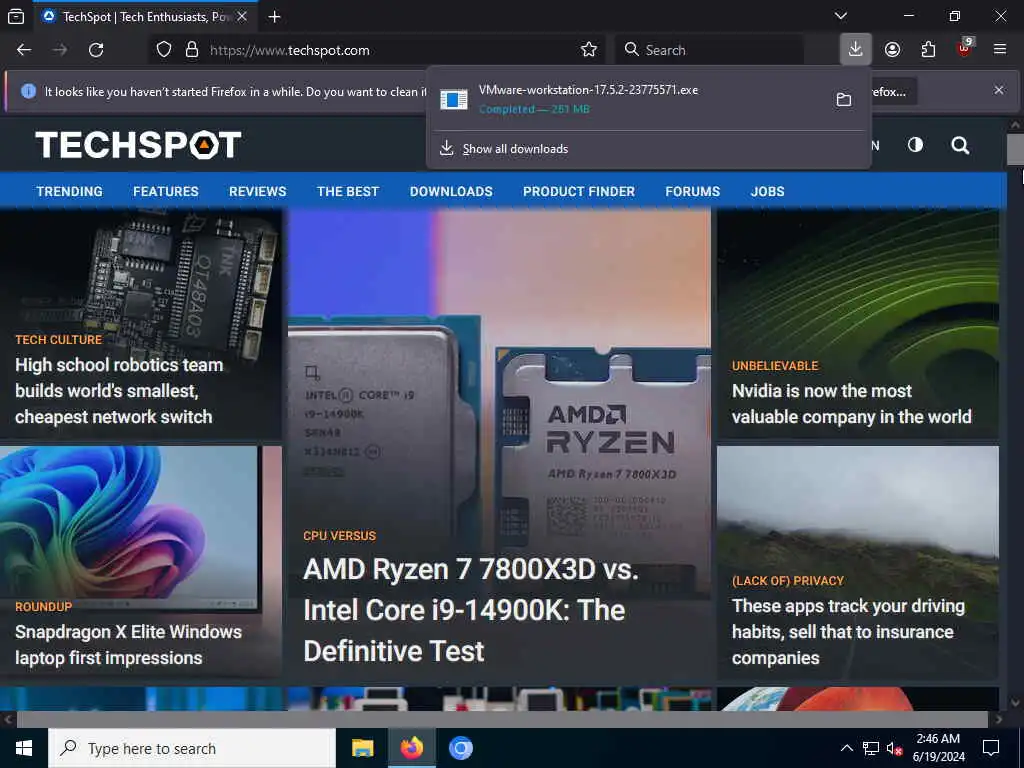This screenshot has width=1024, height=768.
Task: Read AMD Ryzen 7 7800X3D versus article
Action: click(471, 610)
